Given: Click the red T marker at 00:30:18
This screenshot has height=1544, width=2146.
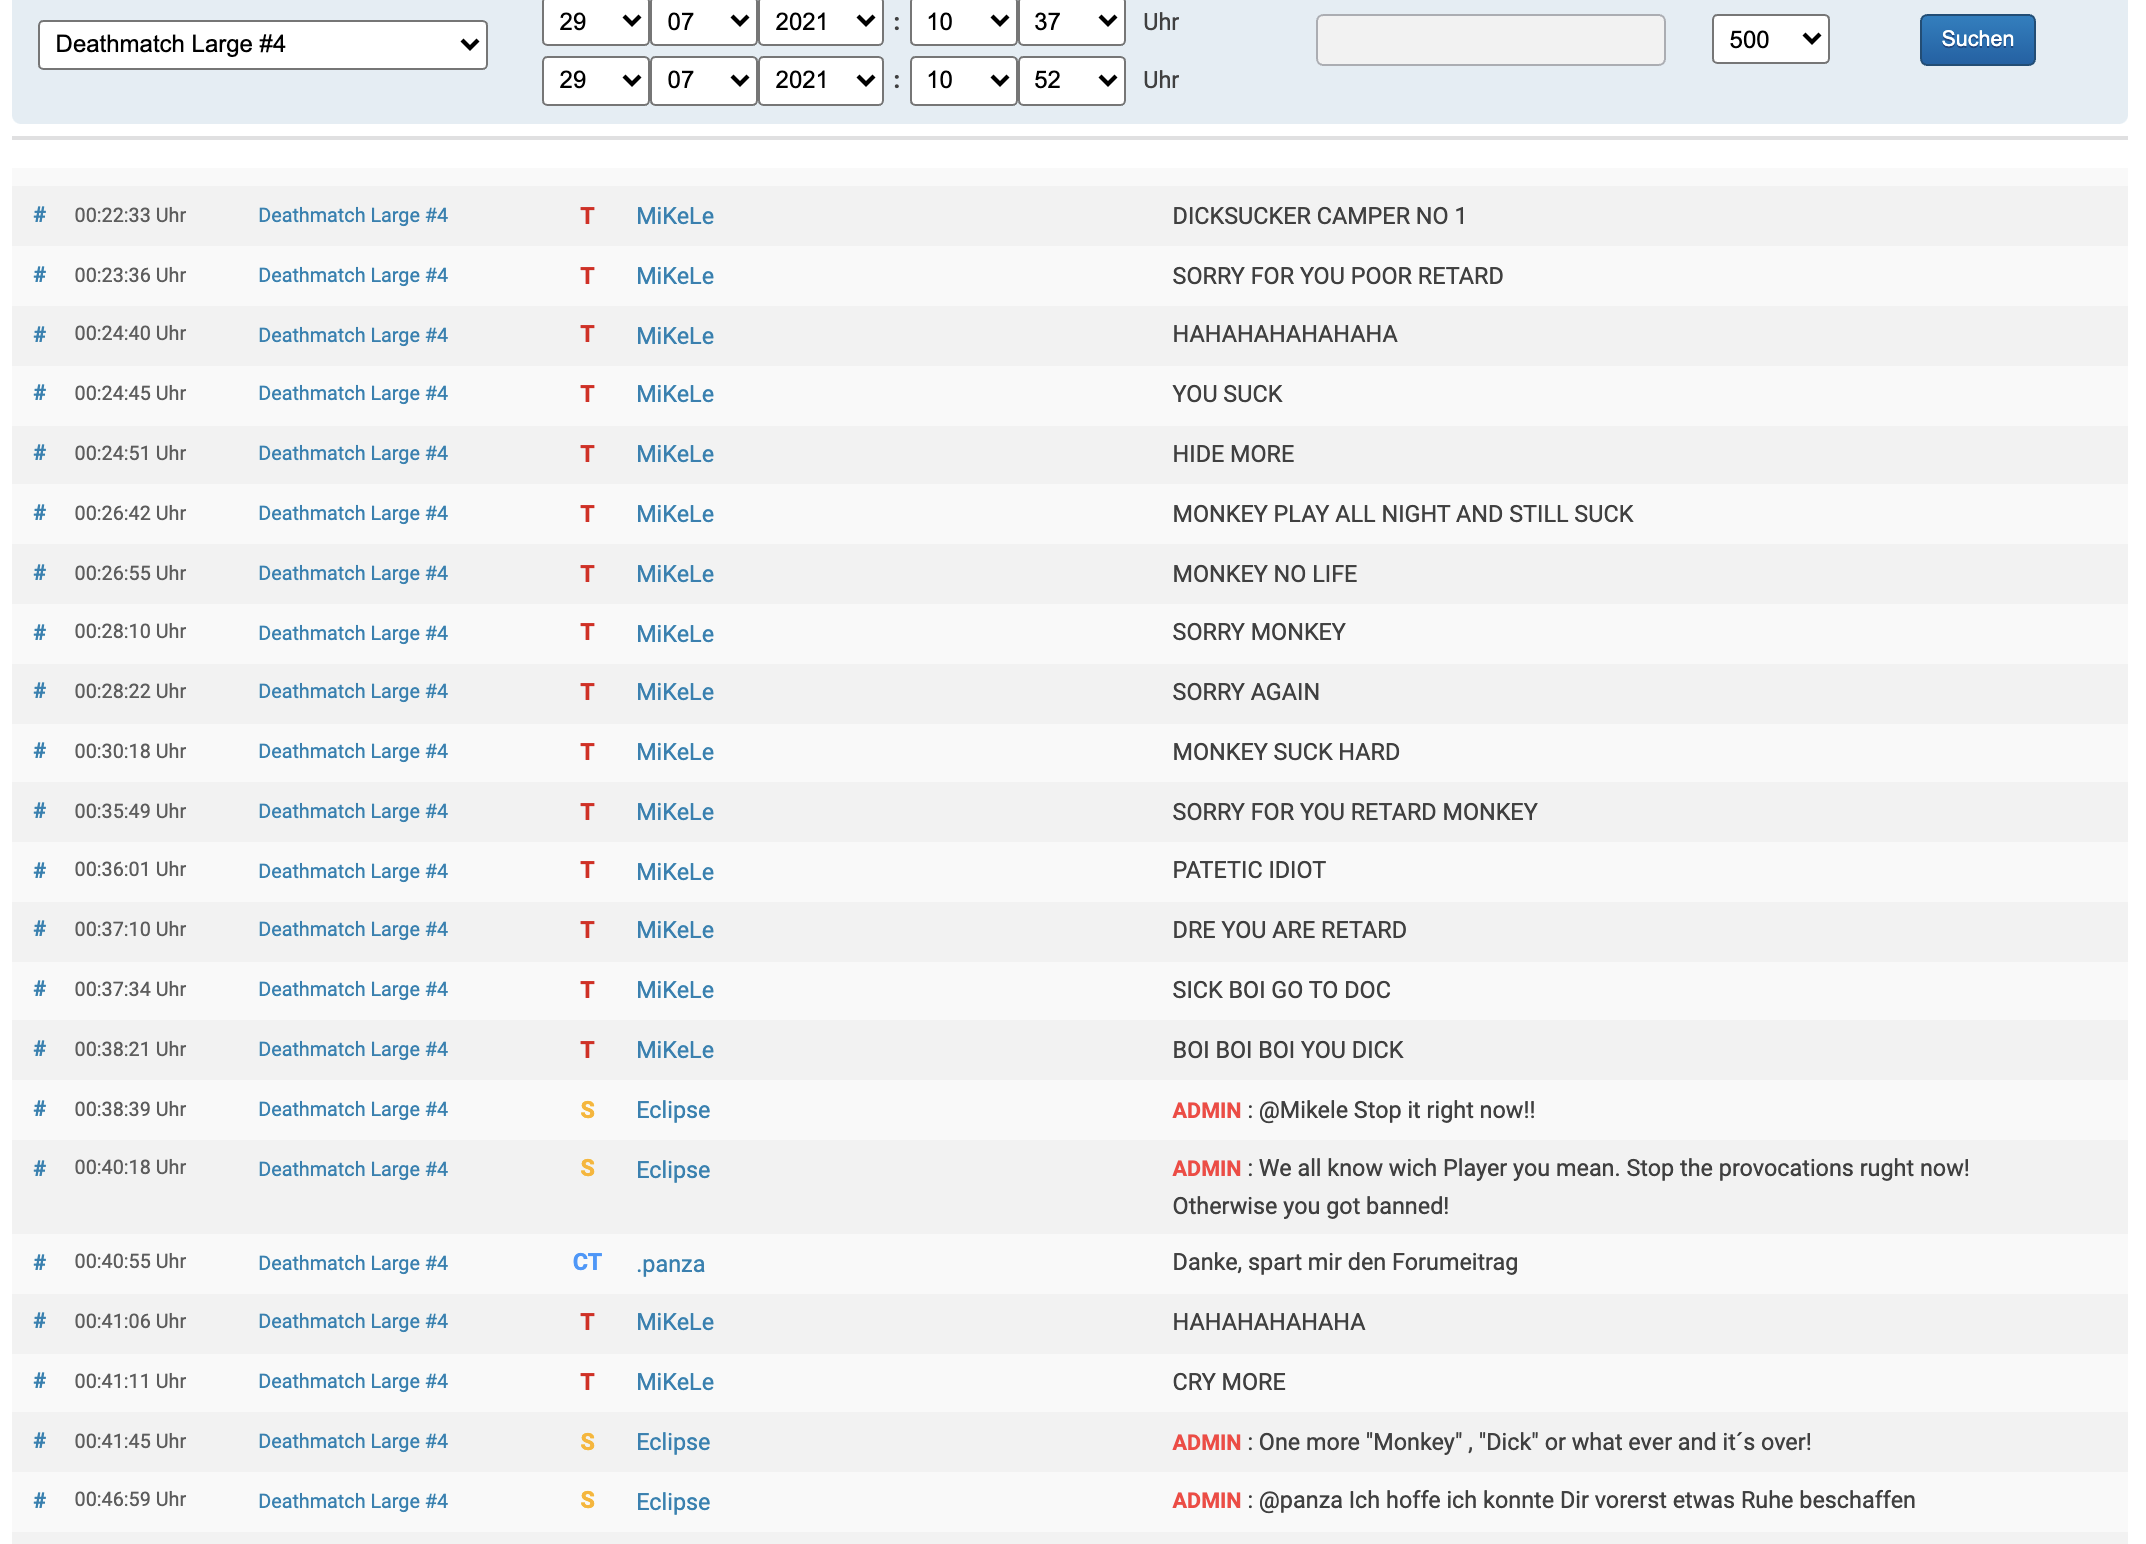Looking at the screenshot, I should pos(587,752).
